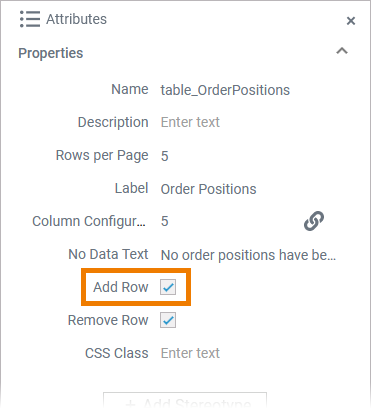Viewport: 371px width, 409px height.
Task: Open the Column Configuration link icon
Action: [x=314, y=221]
